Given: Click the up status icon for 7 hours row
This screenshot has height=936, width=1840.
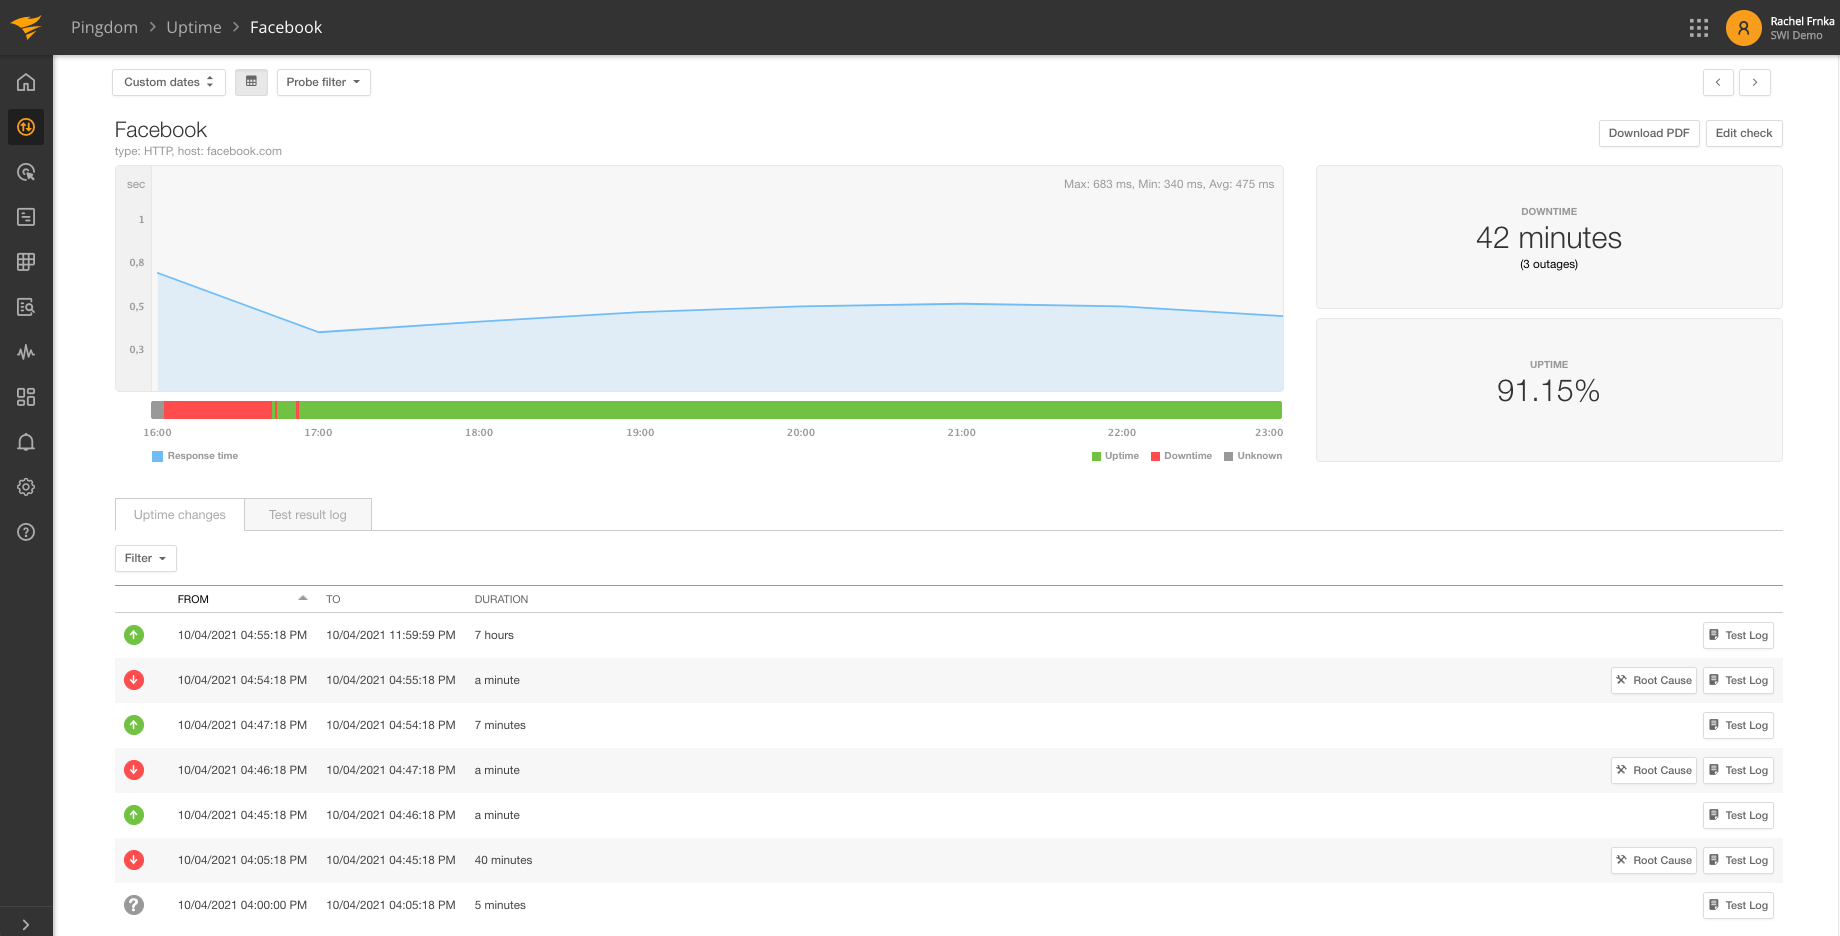Looking at the screenshot, I should pyautogui.click(x=134, y=635).
